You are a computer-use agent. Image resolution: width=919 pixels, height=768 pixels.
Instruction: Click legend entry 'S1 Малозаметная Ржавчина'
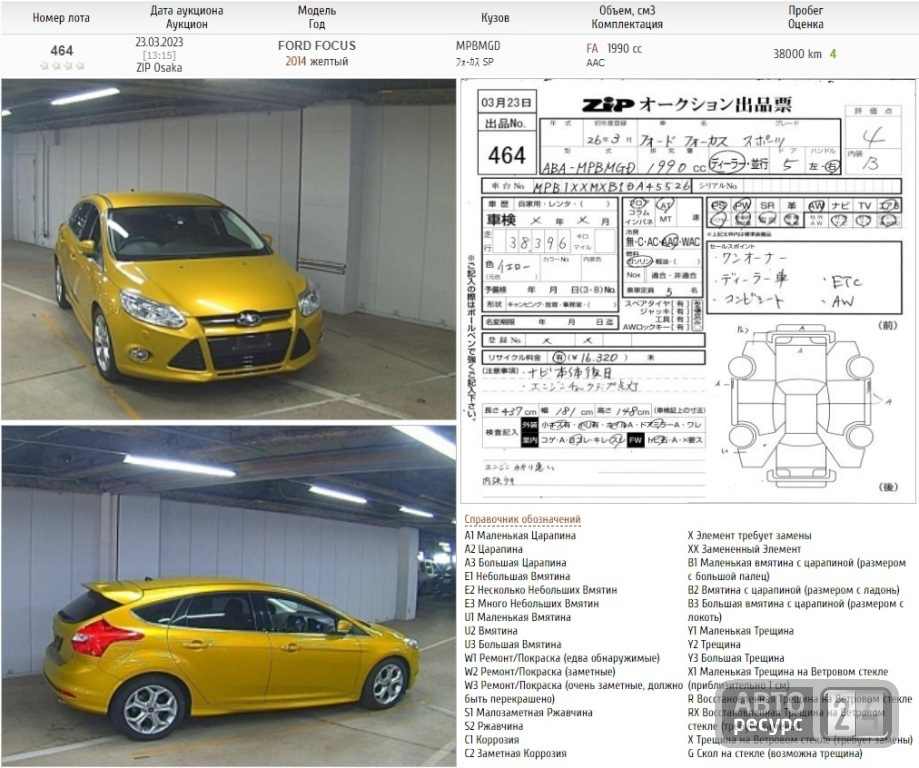pyautogui.click(x=528, y=712)
